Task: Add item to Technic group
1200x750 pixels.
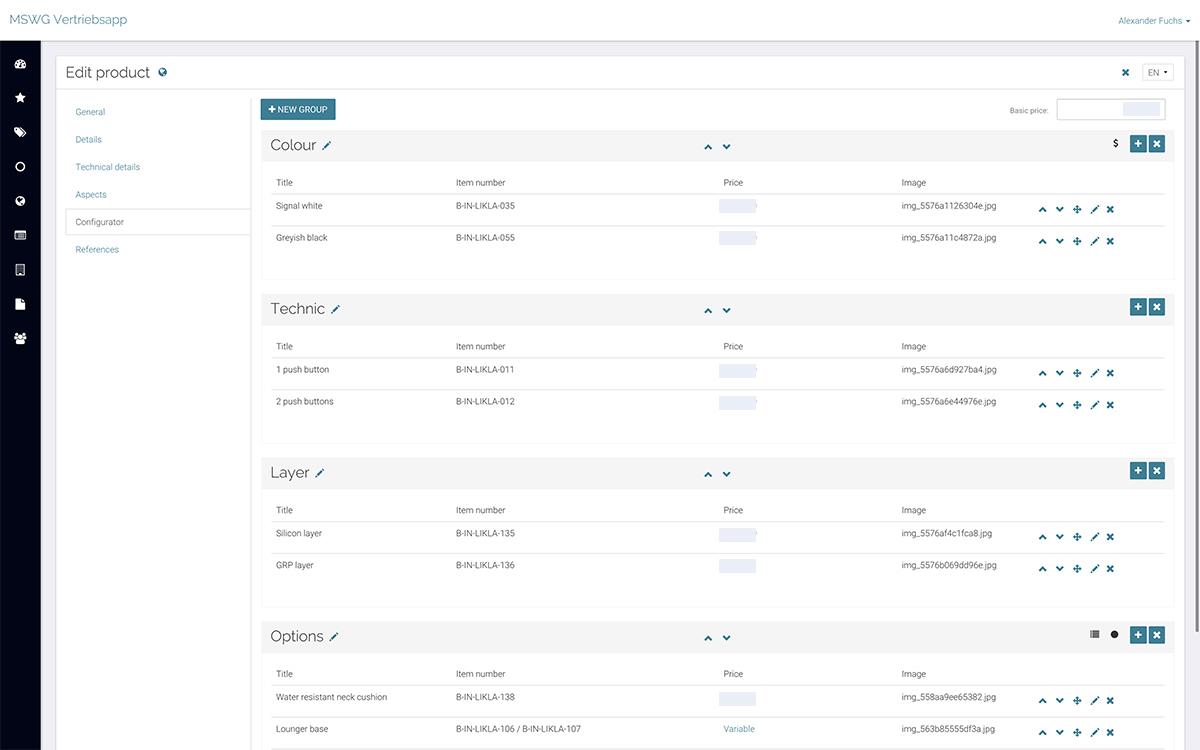Action: (x=1138, y=308)
